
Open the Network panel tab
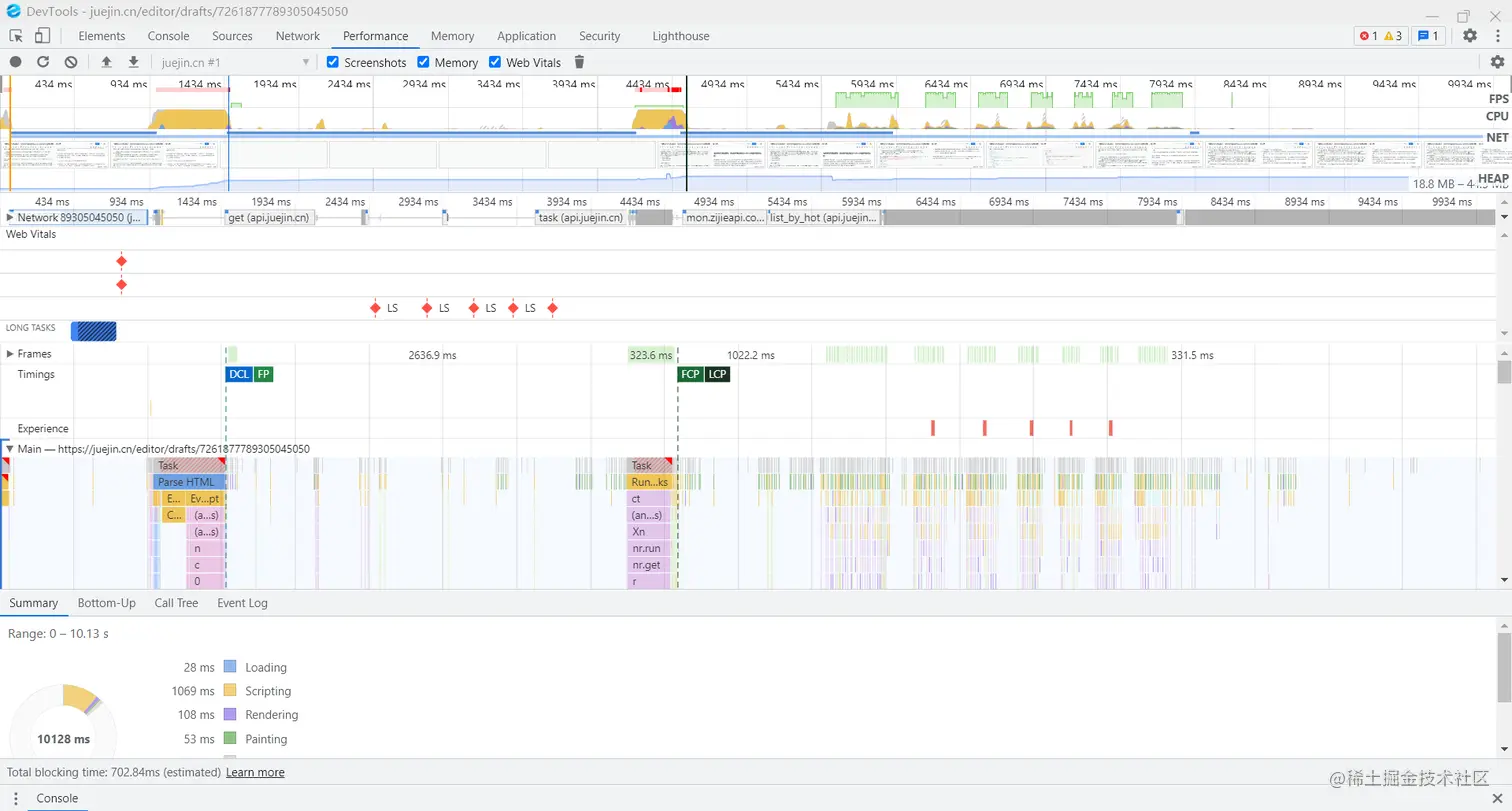coord(298,36)
